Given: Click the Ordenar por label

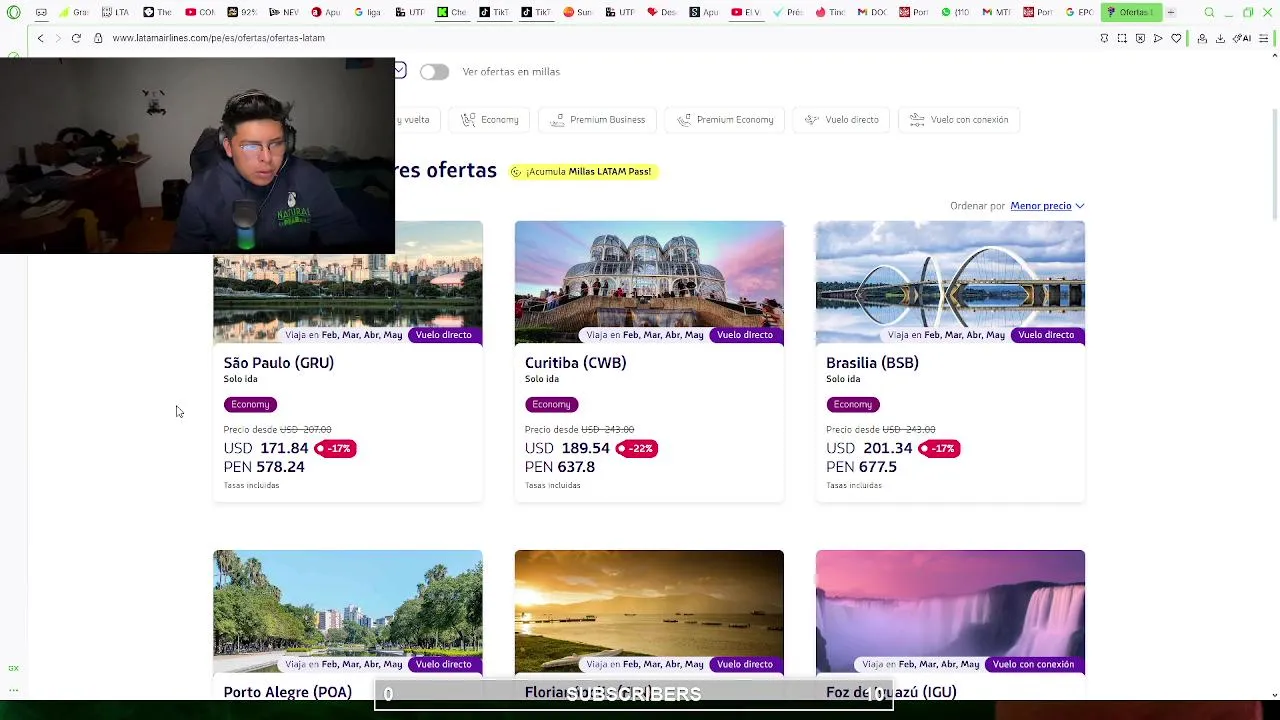Looking at the screenshot, I should [x=977, y=206].
